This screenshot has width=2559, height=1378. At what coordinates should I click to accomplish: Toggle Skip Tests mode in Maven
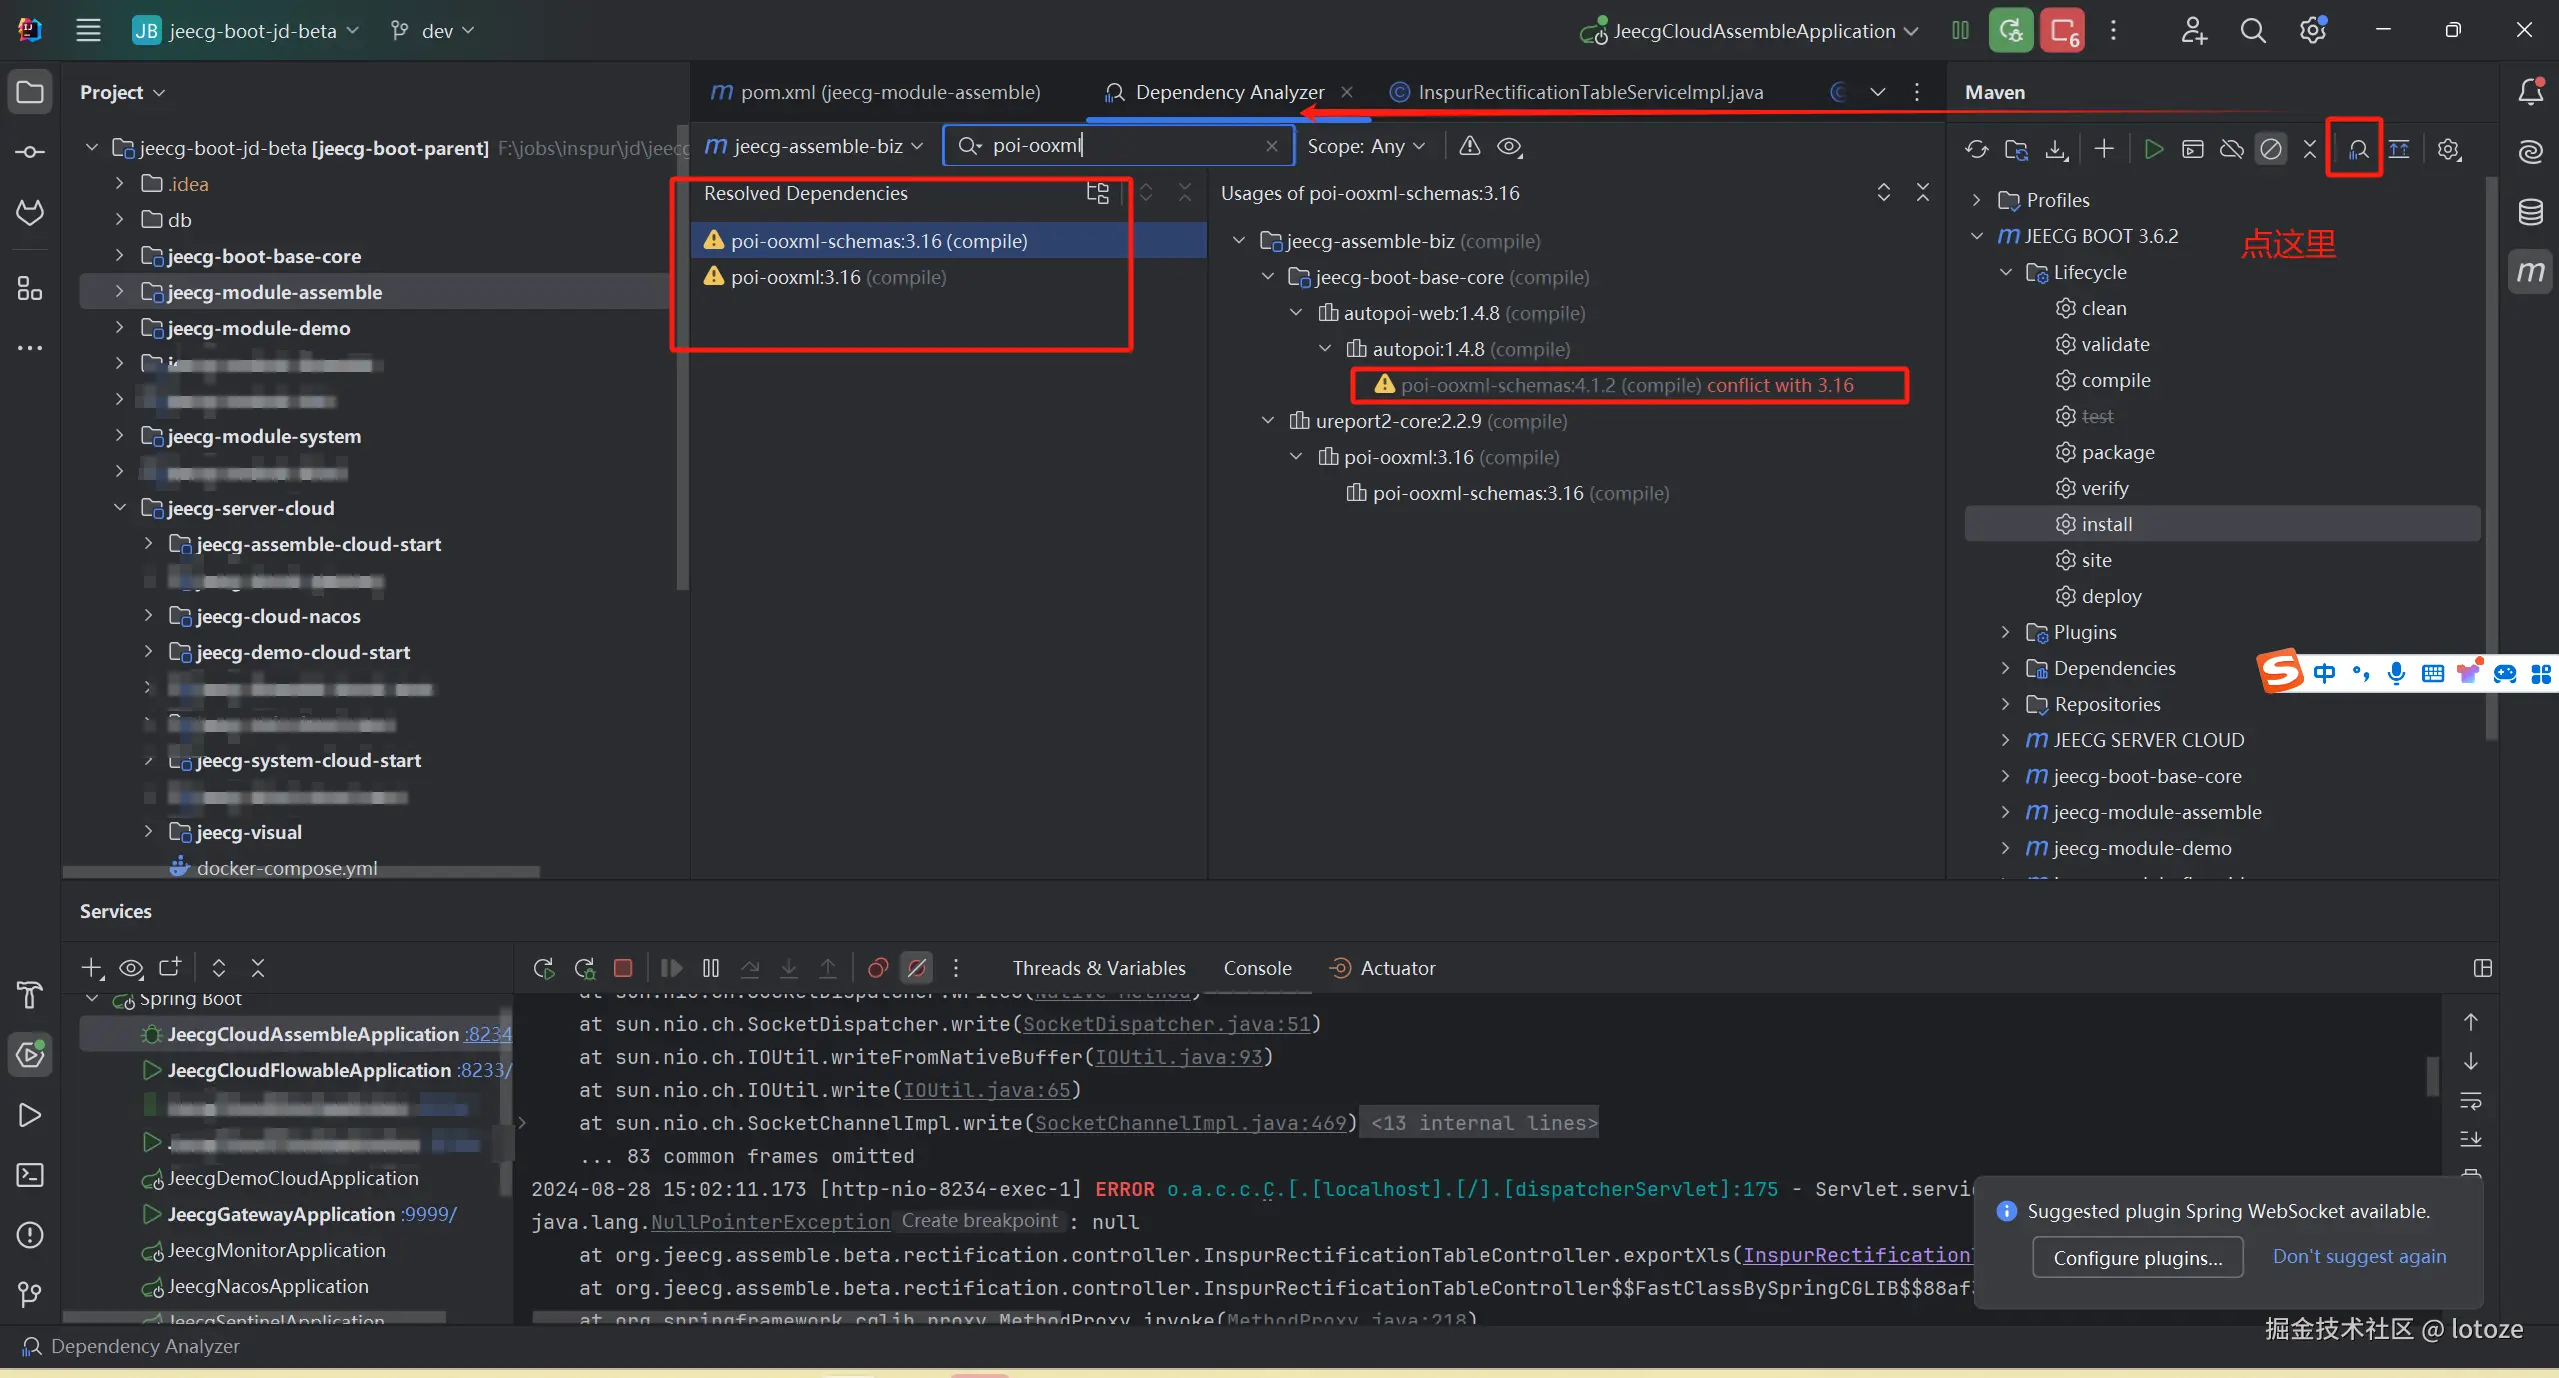[x=2271, y=149]
